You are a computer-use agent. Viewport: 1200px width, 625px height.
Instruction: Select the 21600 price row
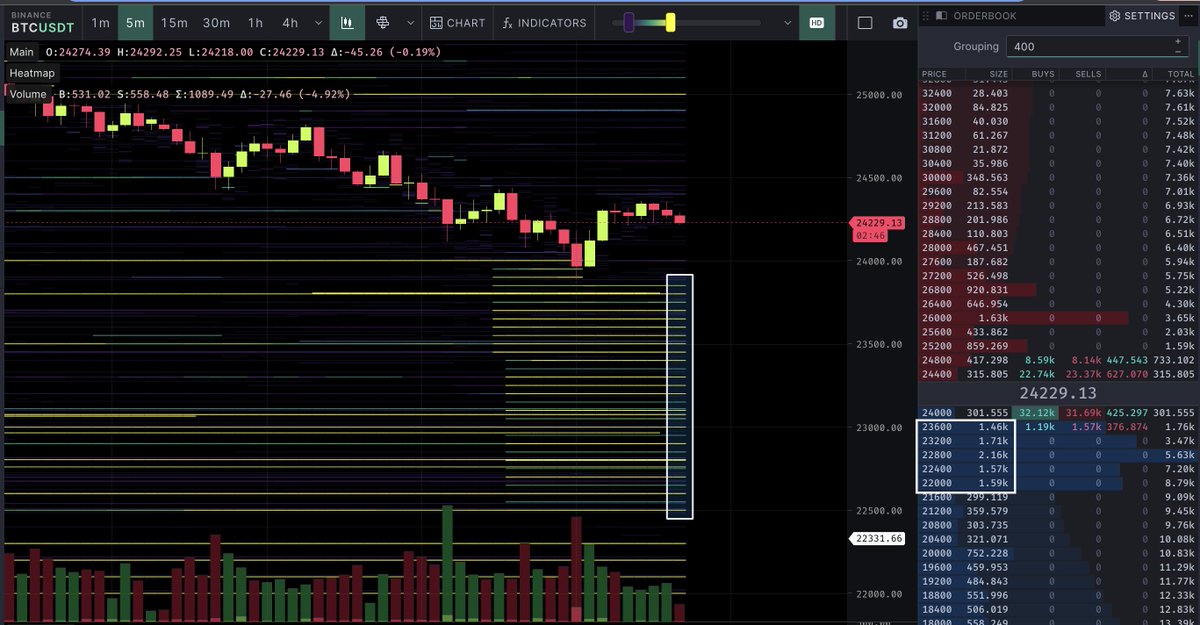1058,496
